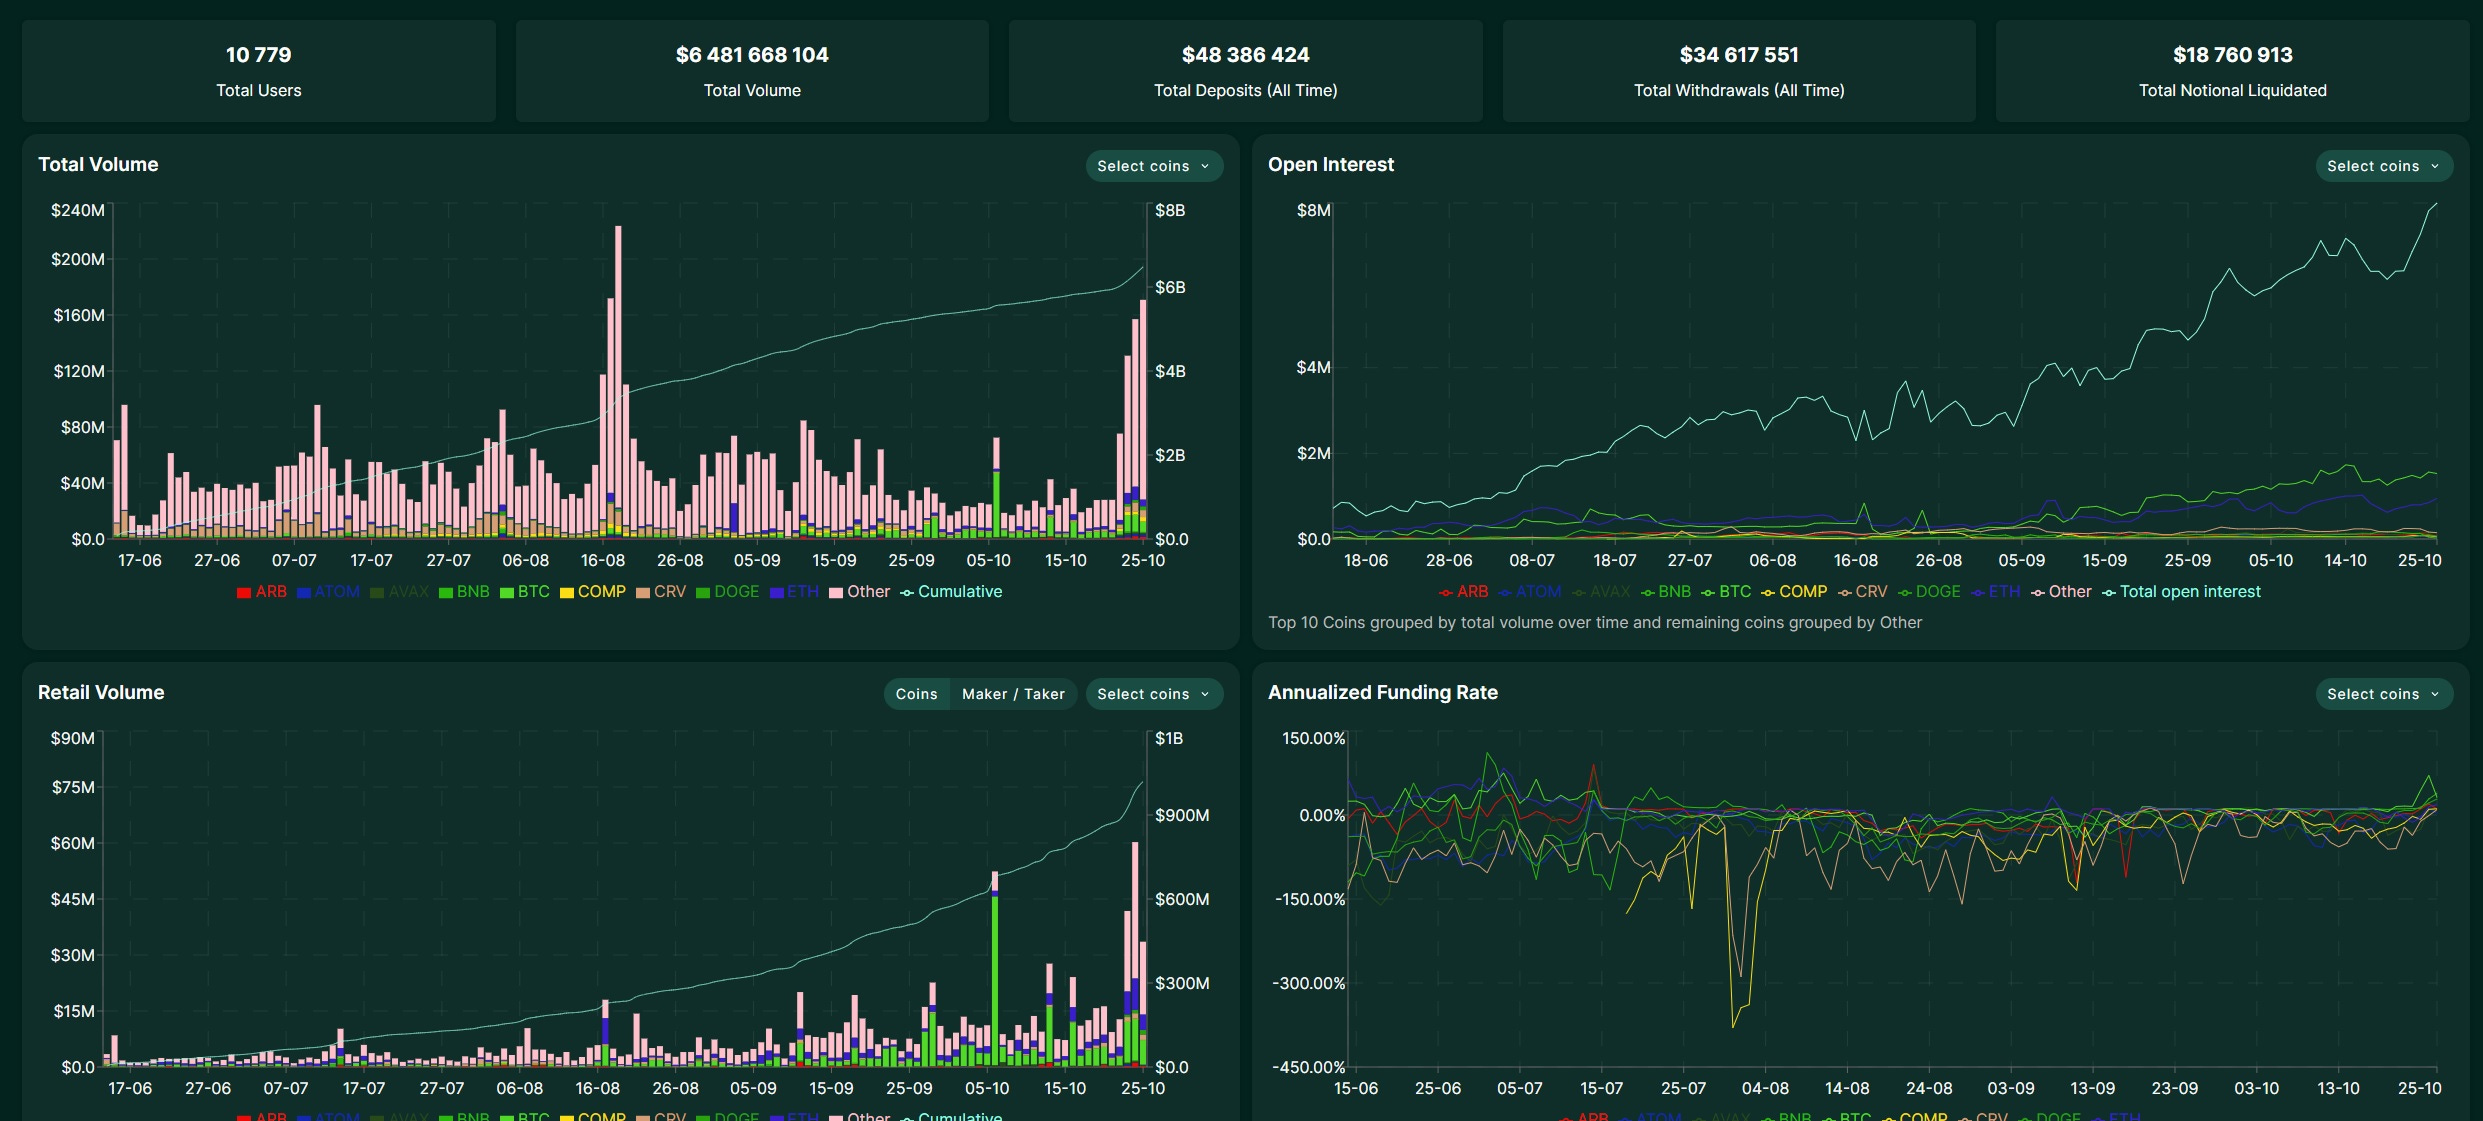Click DOGE legend square in Total Volume
This screenshot has height=1121, width=2483.
(703, 593)
